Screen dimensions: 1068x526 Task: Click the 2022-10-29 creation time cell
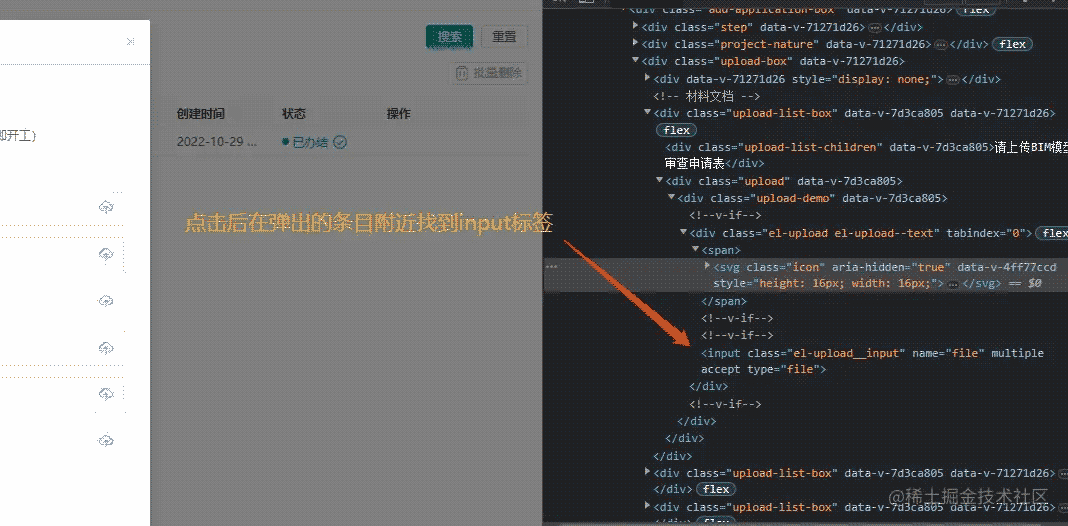217,142
